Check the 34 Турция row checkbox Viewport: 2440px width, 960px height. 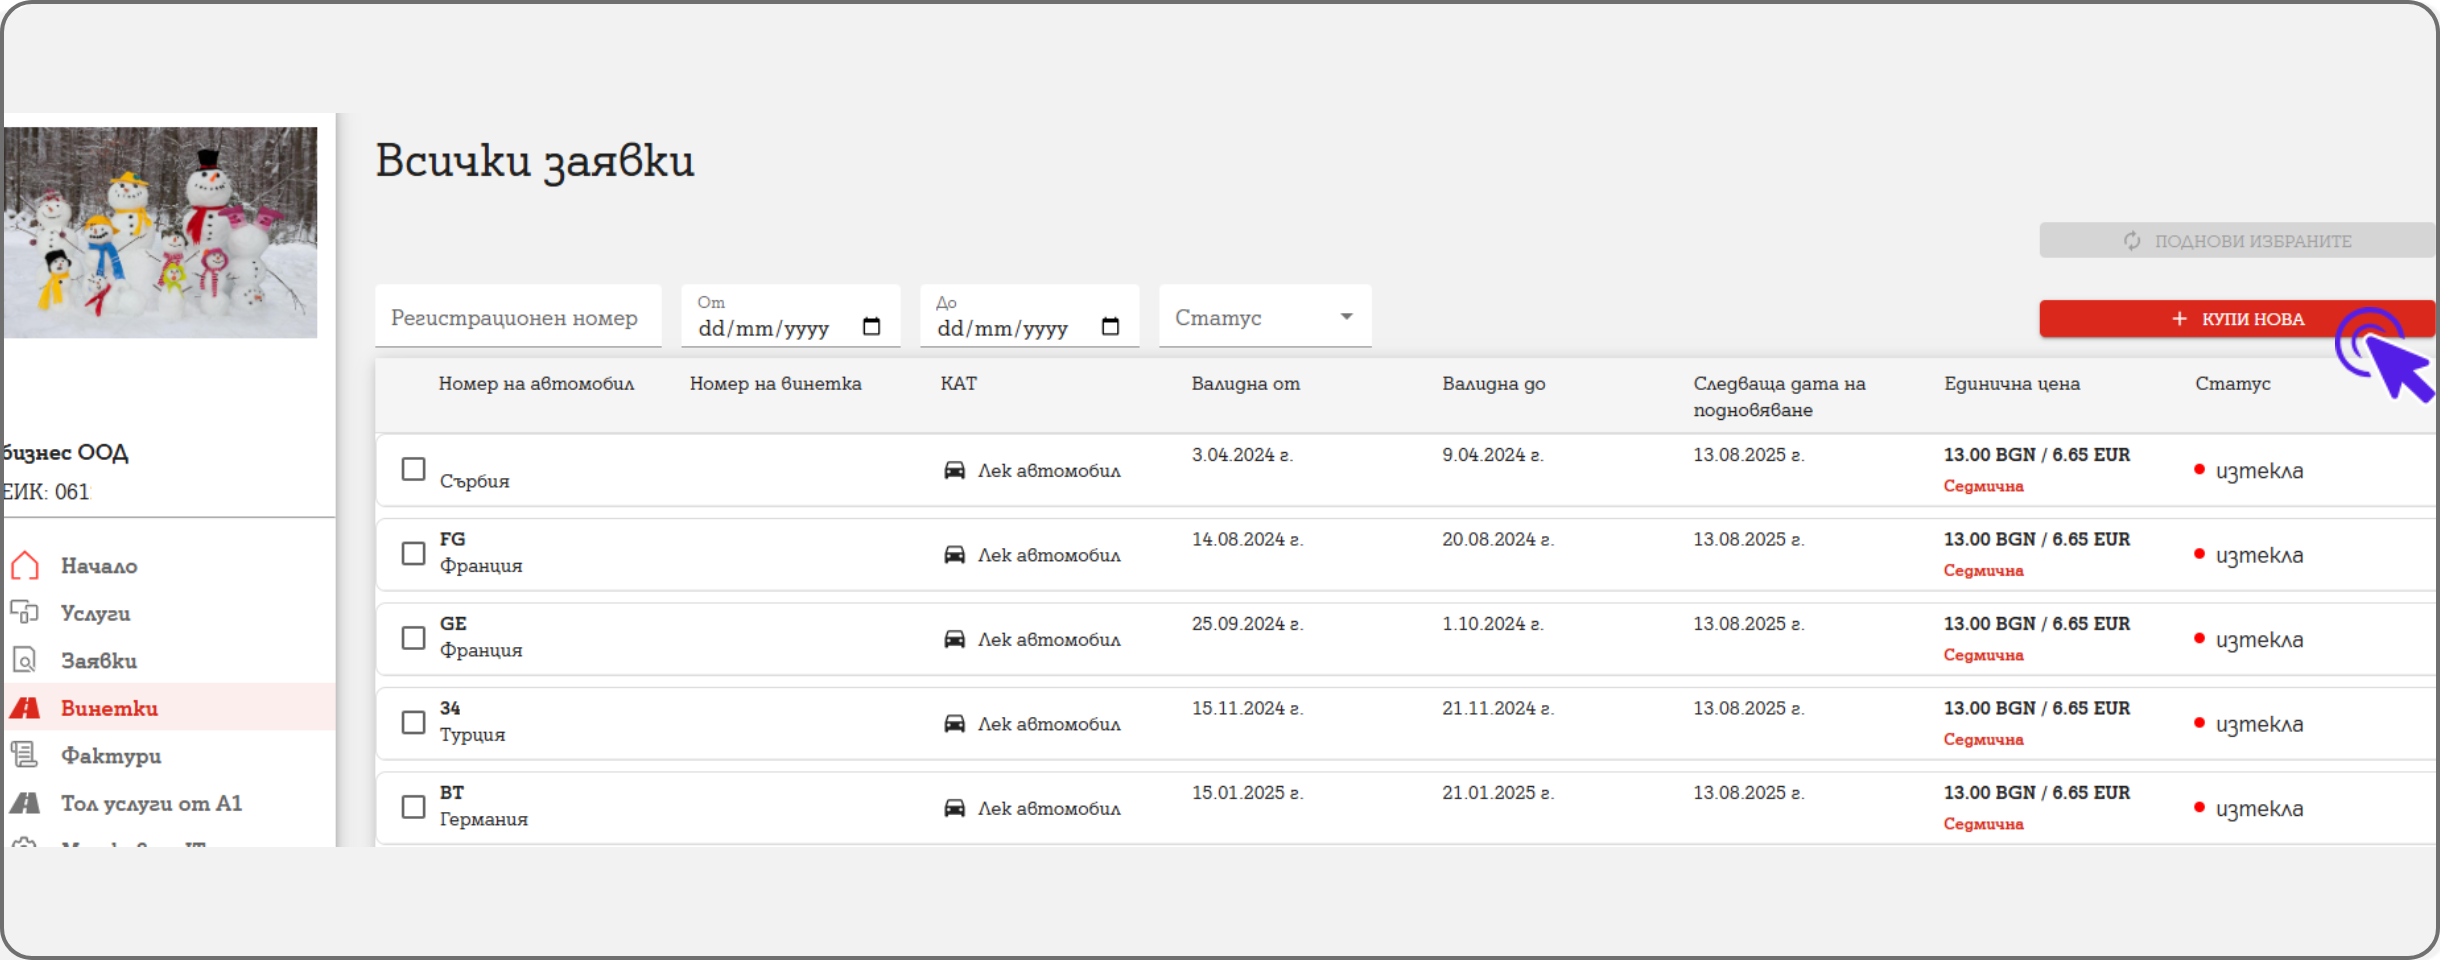click(x=413, y=722)
